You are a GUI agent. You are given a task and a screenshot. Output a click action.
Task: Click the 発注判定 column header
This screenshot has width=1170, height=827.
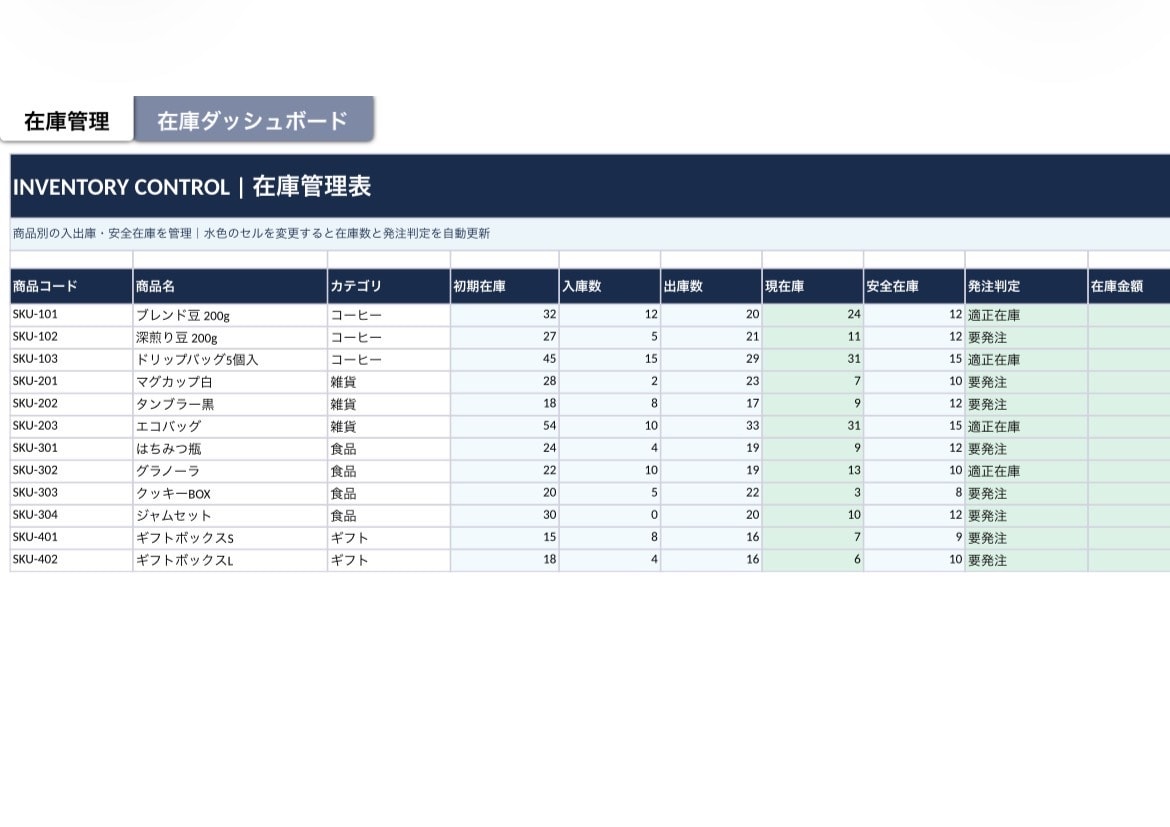coord(1026,287)
